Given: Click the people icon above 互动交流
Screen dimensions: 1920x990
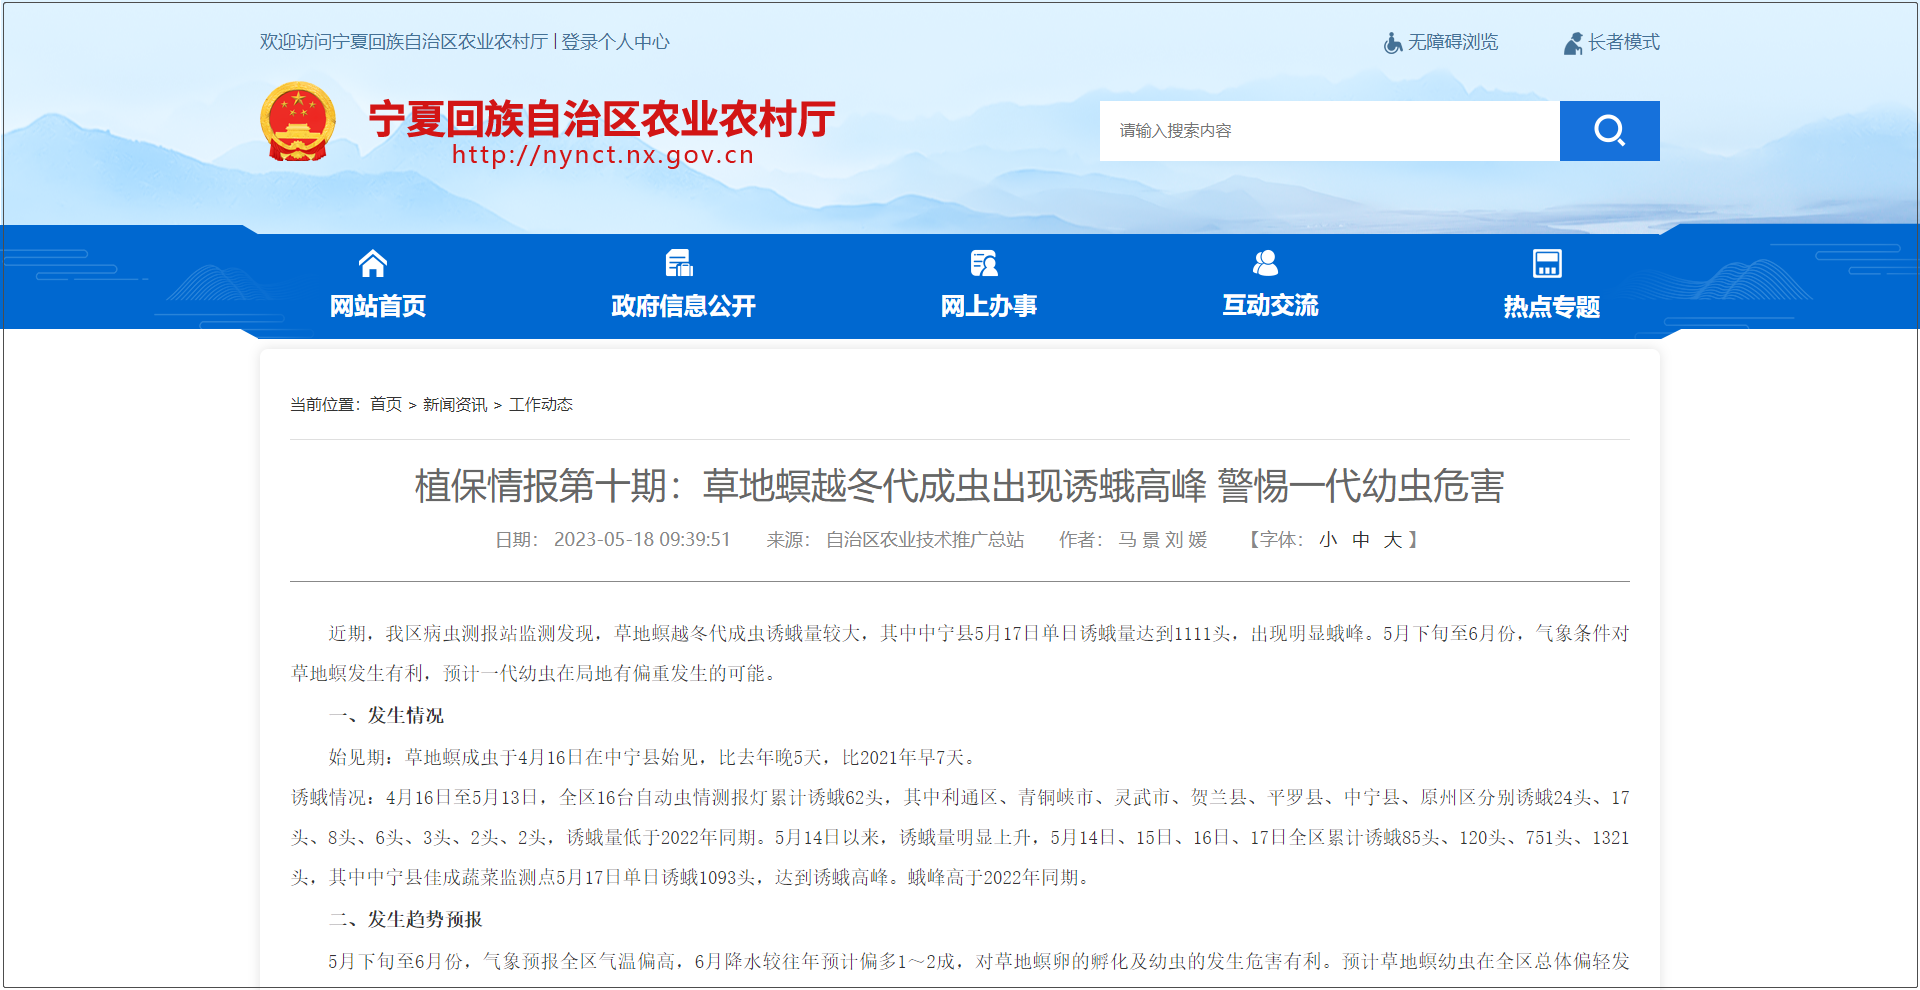Looking at the screenshot, I should pos(1265,264).
